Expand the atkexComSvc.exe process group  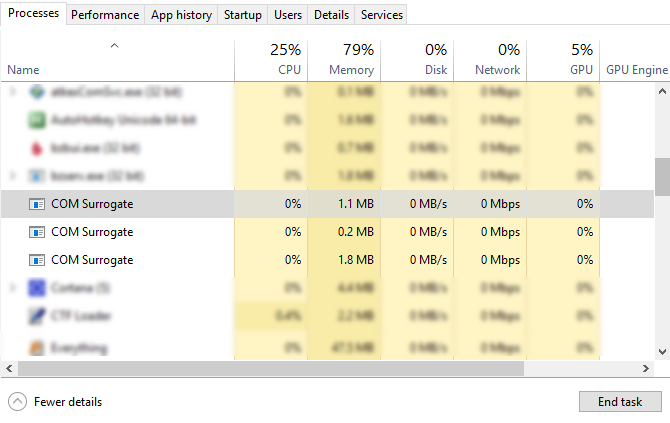coord(12,92)
